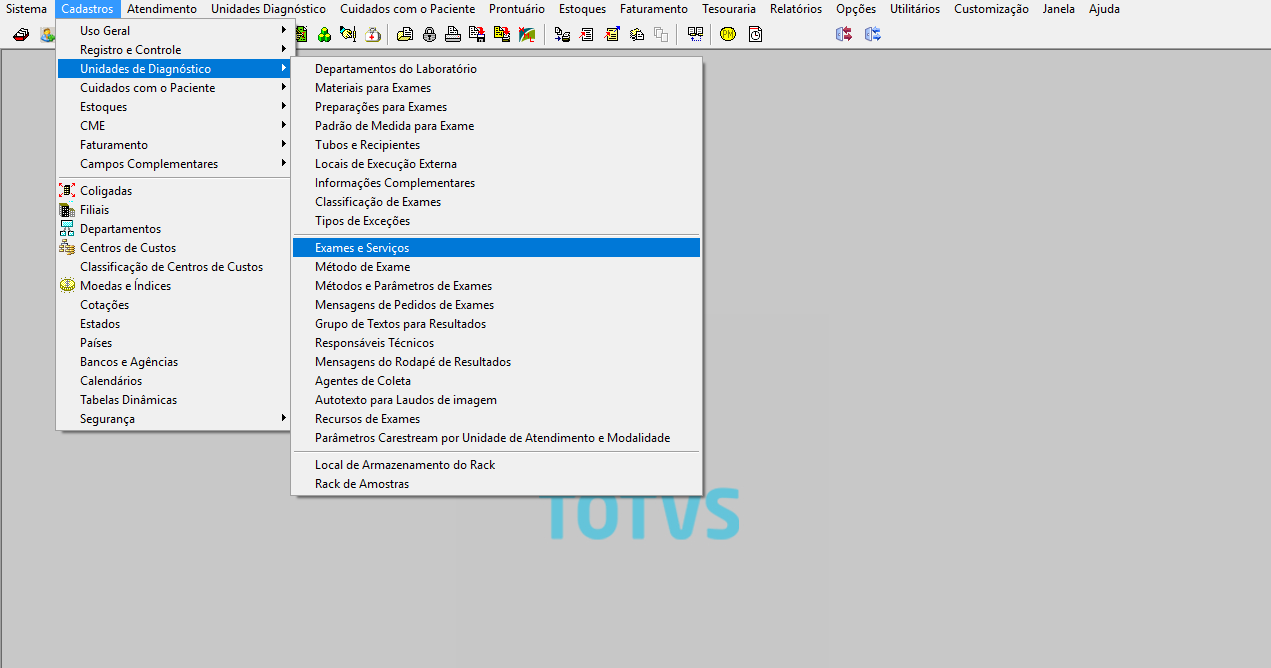
Task: Expand the Campos Complementares submenu arrow
Action: click(284, 163)
